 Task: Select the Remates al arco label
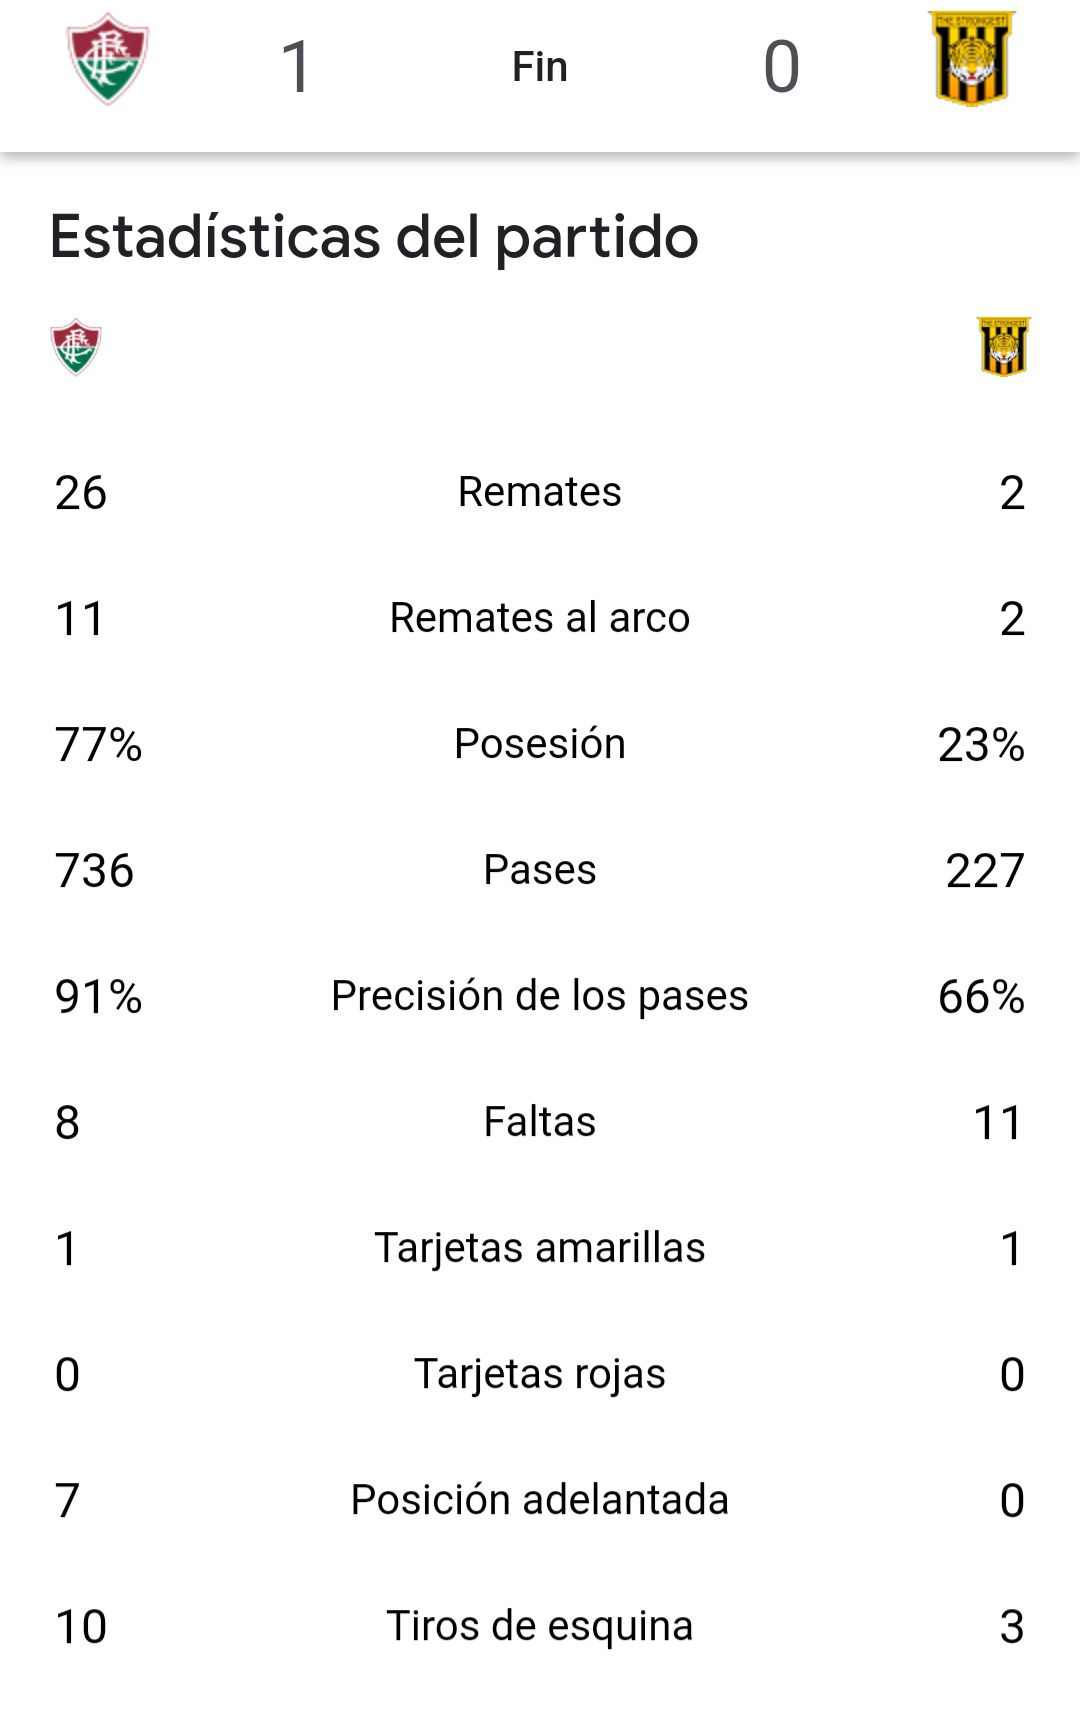[540, 618]
